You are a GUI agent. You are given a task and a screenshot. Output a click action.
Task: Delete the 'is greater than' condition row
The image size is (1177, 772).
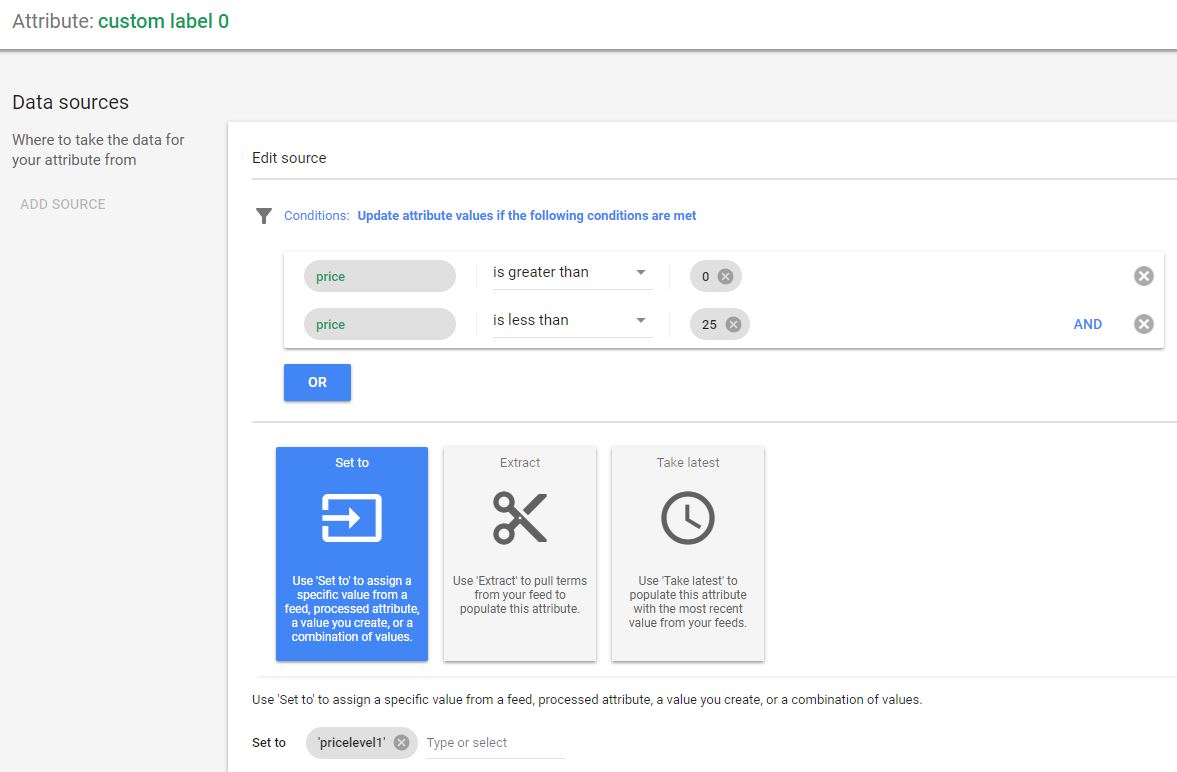1143,276
